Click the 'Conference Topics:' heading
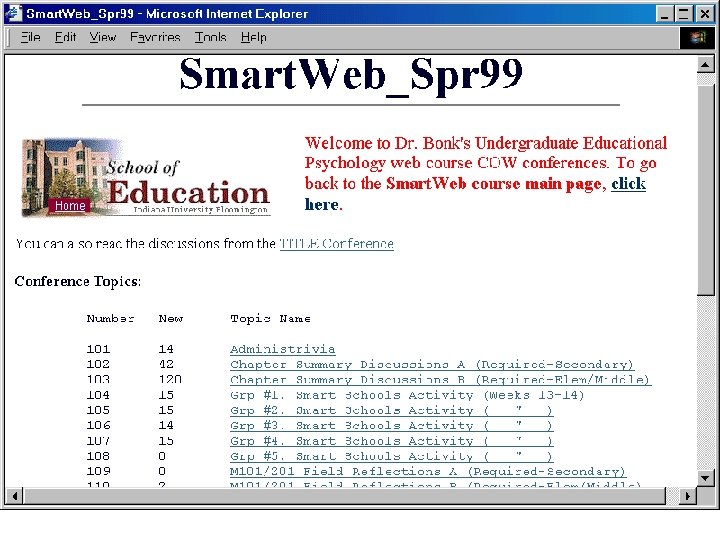Screen dimensions: 720x540 [78, 281]
